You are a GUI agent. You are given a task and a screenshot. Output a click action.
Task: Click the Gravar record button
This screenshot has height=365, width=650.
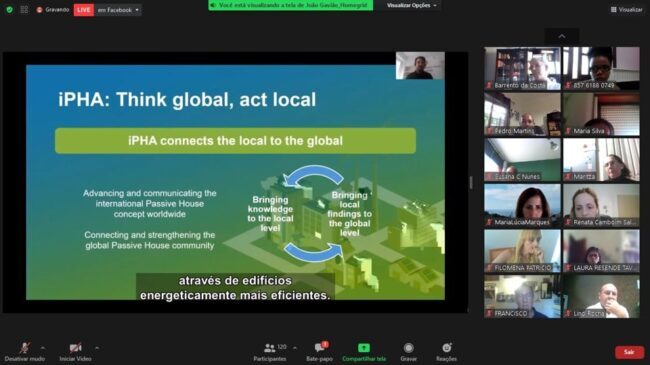click(409, 352)
